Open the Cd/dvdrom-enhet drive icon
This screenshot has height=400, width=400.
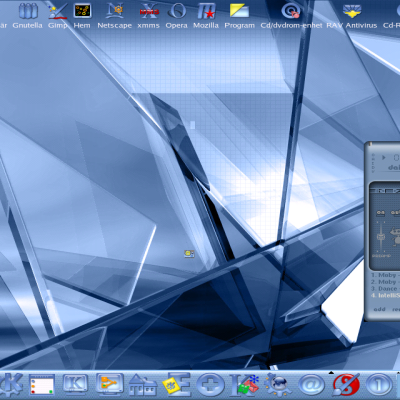tap(291, 15)
